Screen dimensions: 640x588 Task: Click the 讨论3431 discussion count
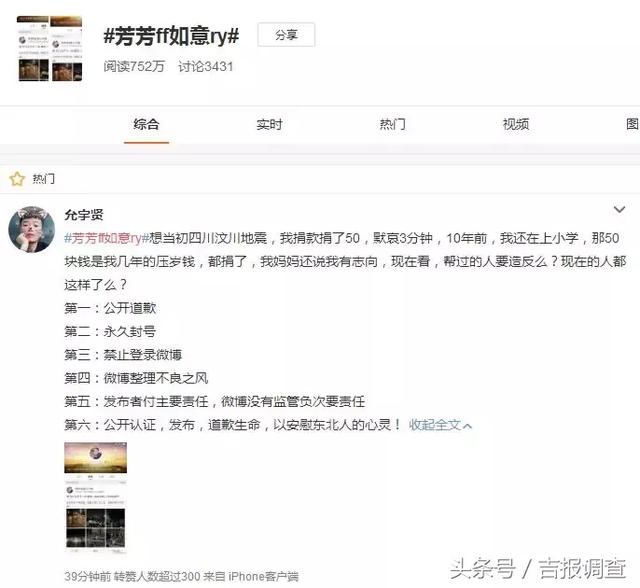pyautogui.click(x=206, y=67)
